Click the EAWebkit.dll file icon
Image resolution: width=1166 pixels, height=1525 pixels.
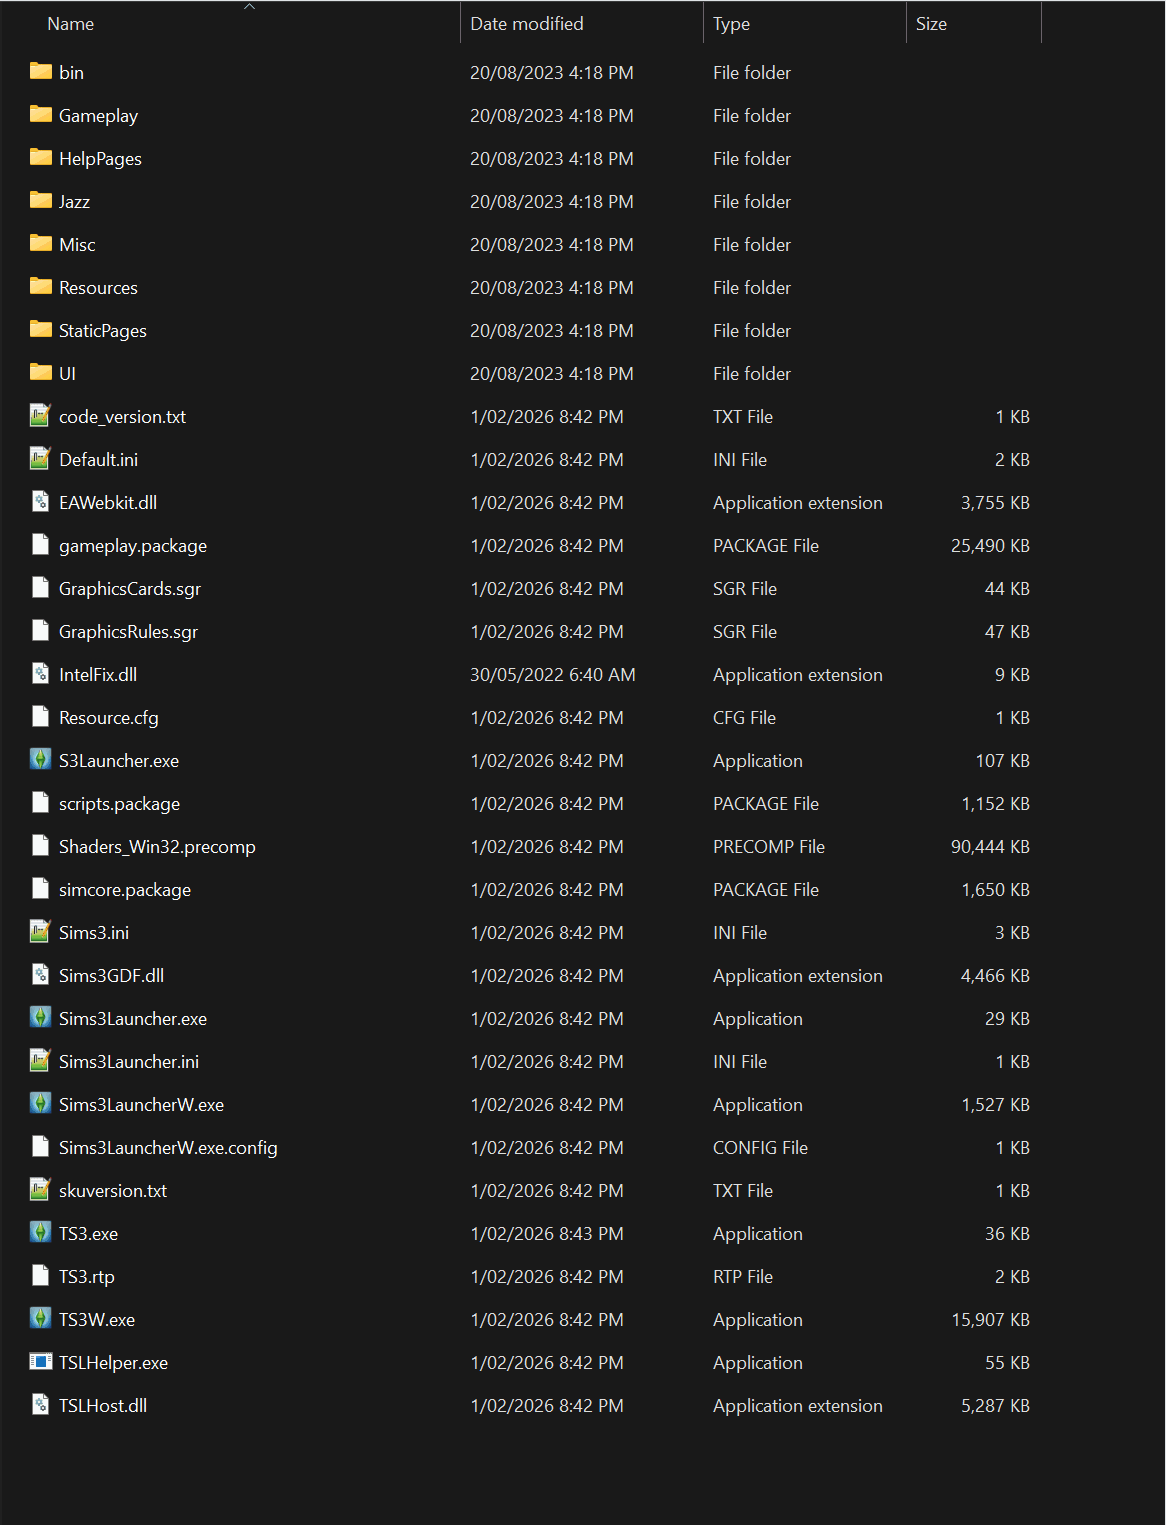(x=40, y=502)
